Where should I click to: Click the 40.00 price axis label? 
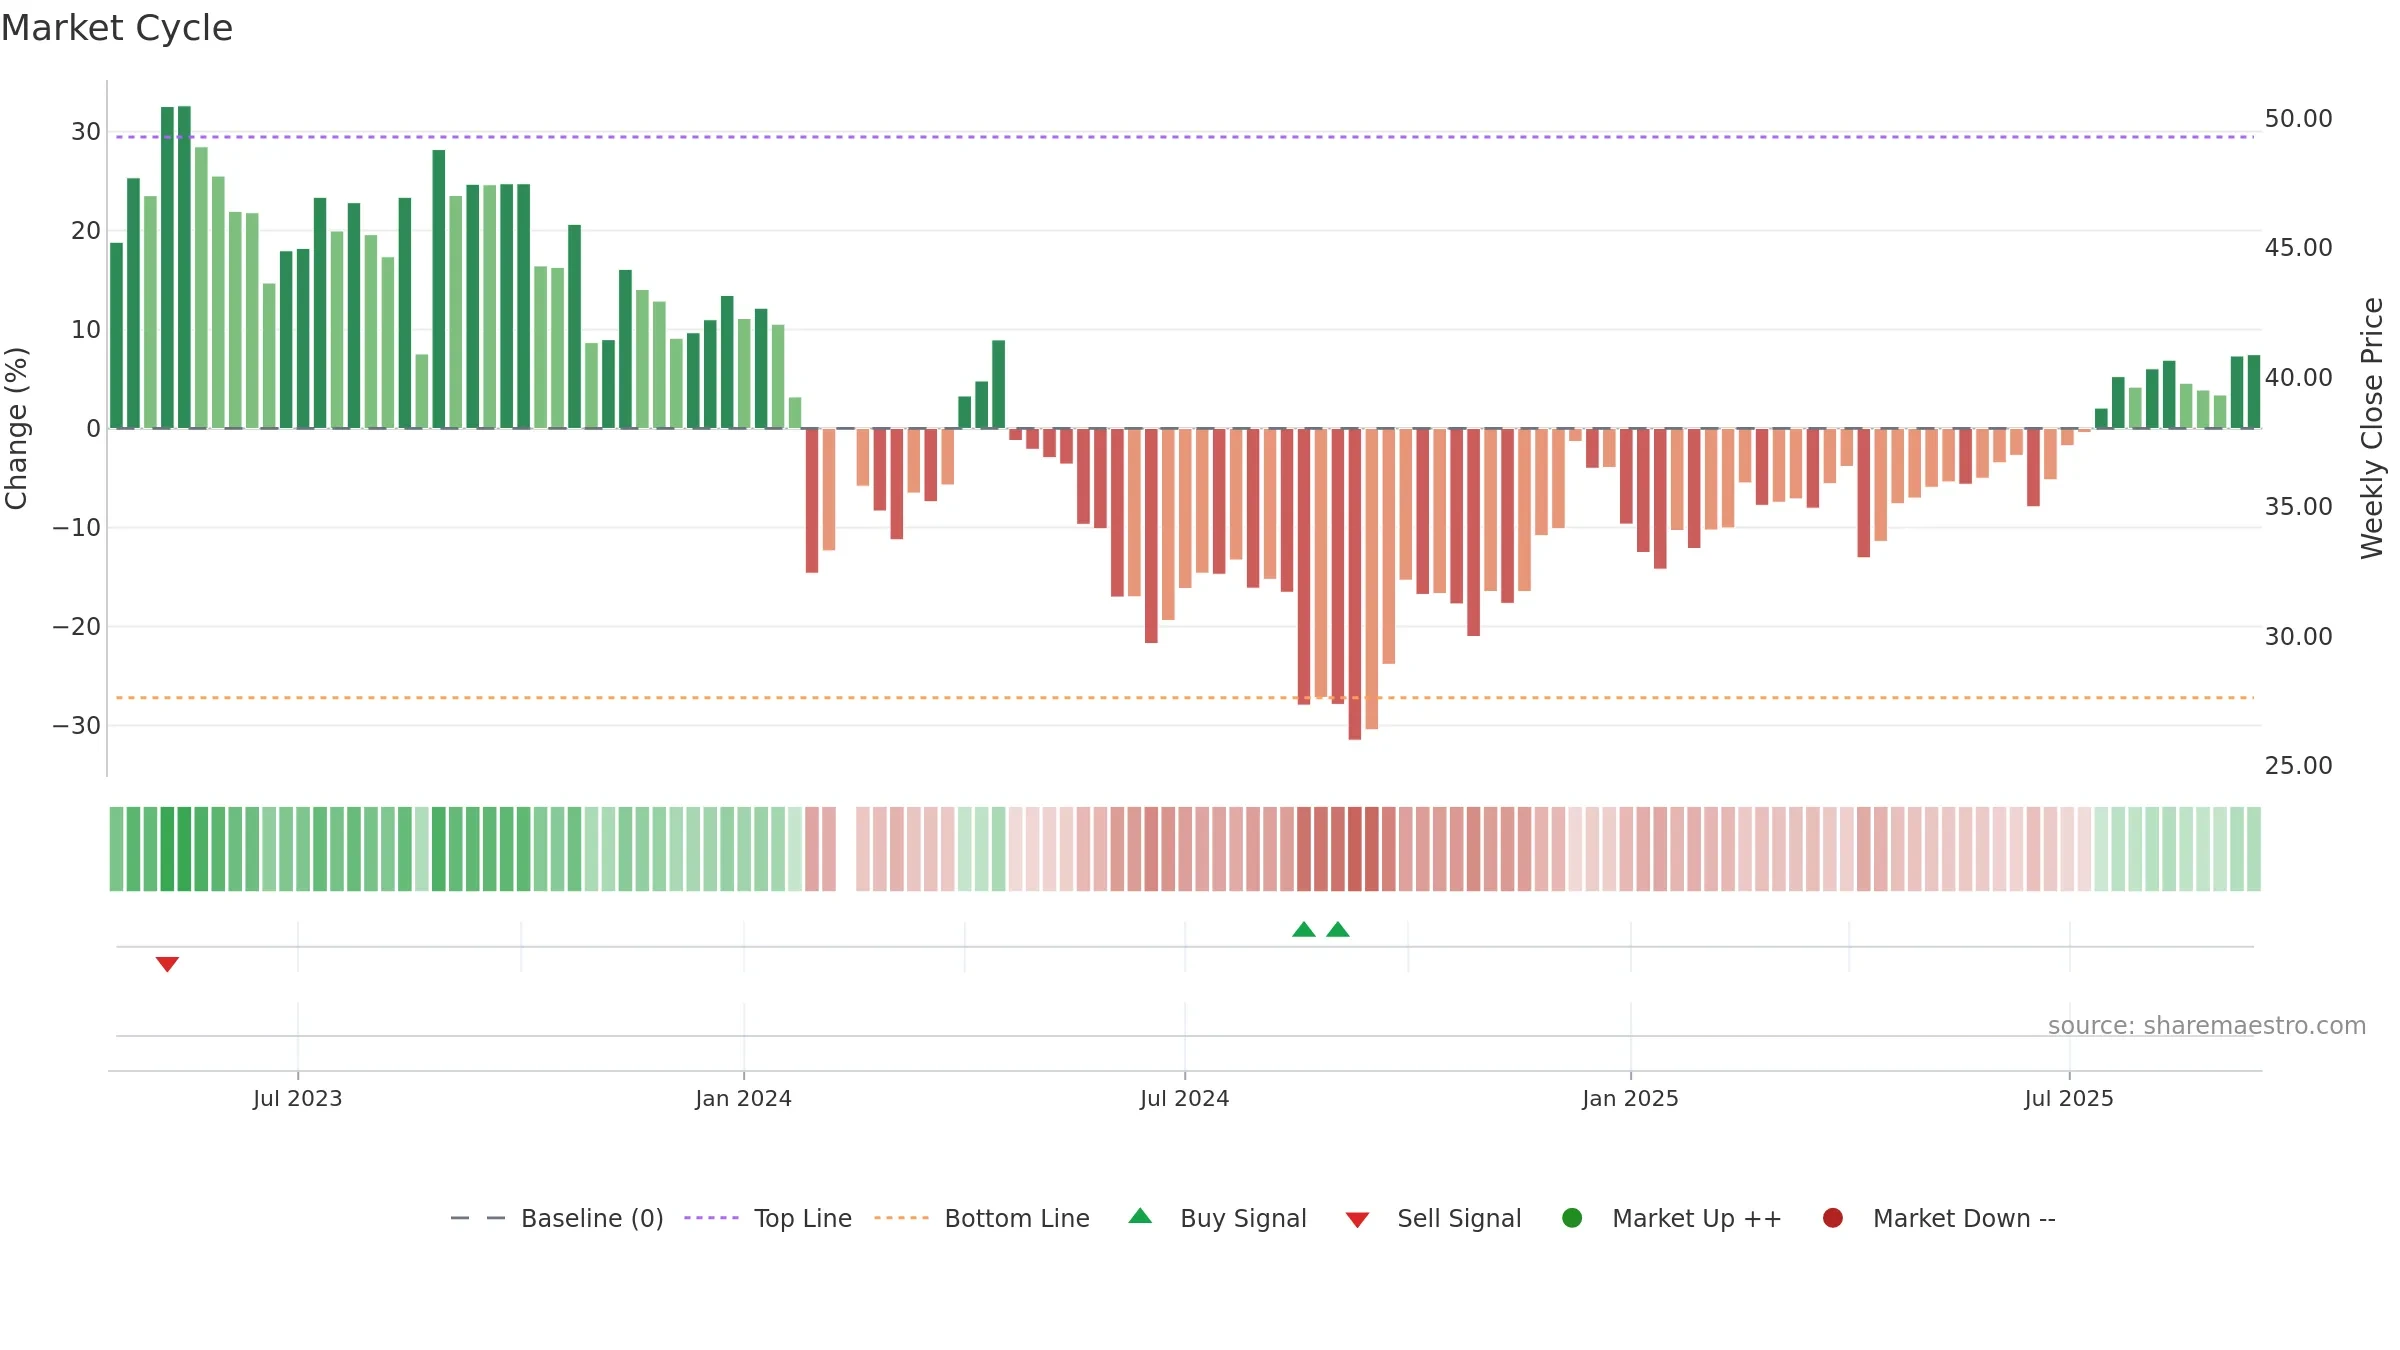(x=2298, y=377)
